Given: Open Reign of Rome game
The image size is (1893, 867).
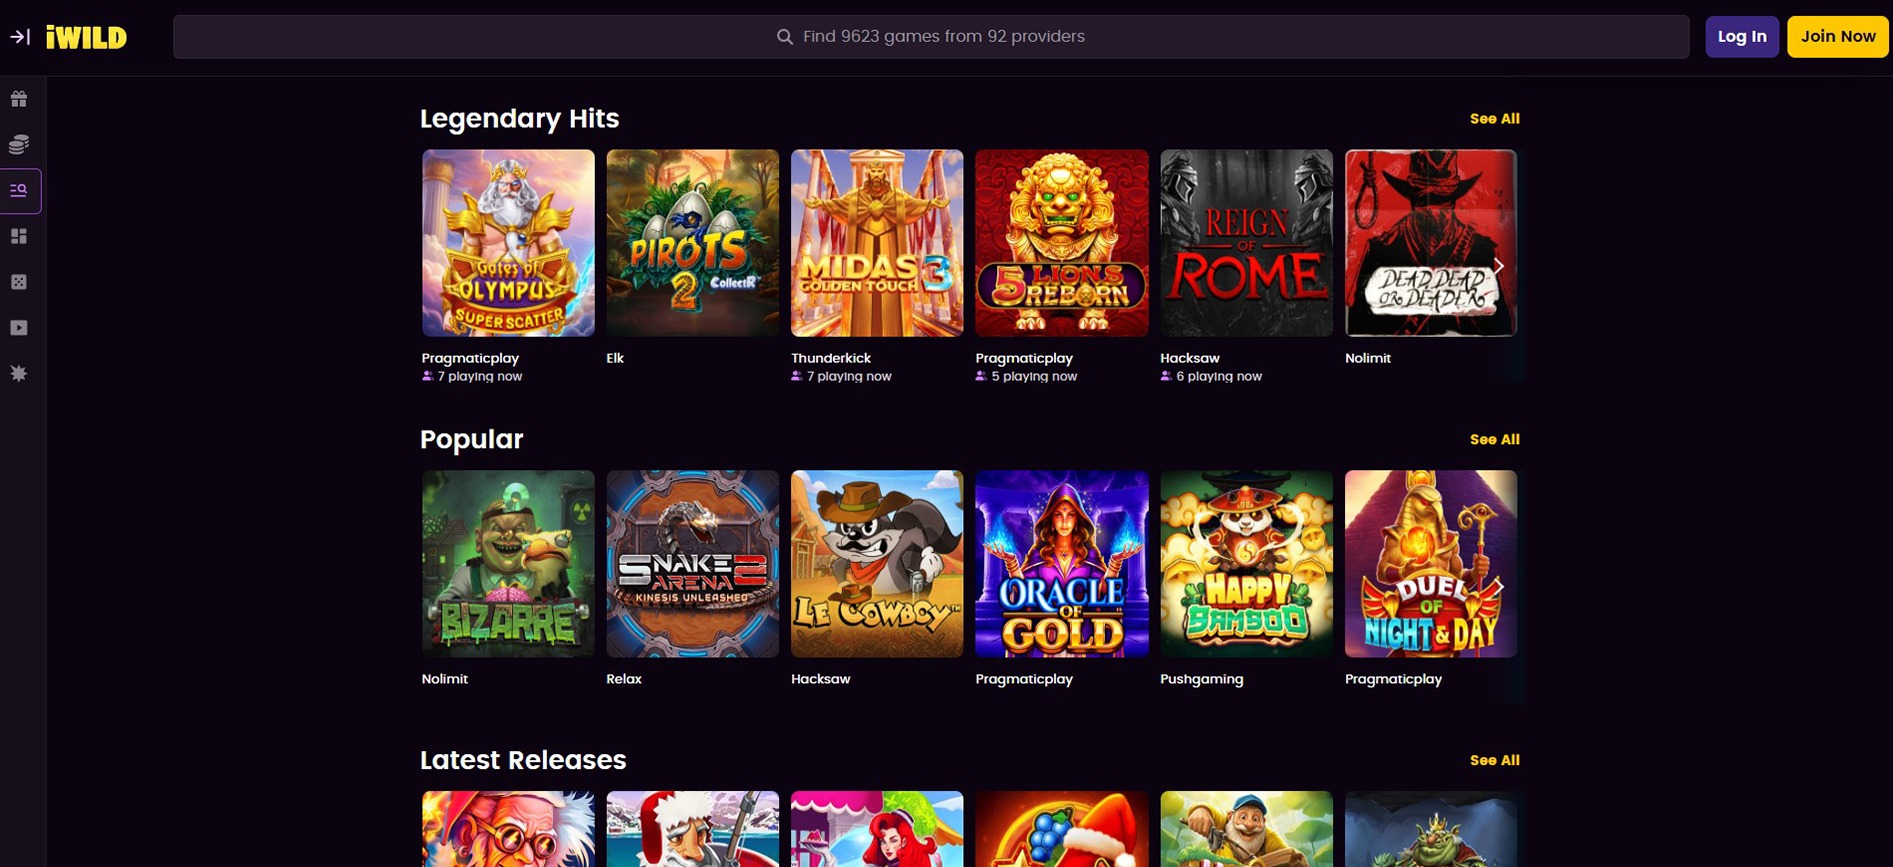Looking at the screenshot, I should click(x=1246, y=243).
